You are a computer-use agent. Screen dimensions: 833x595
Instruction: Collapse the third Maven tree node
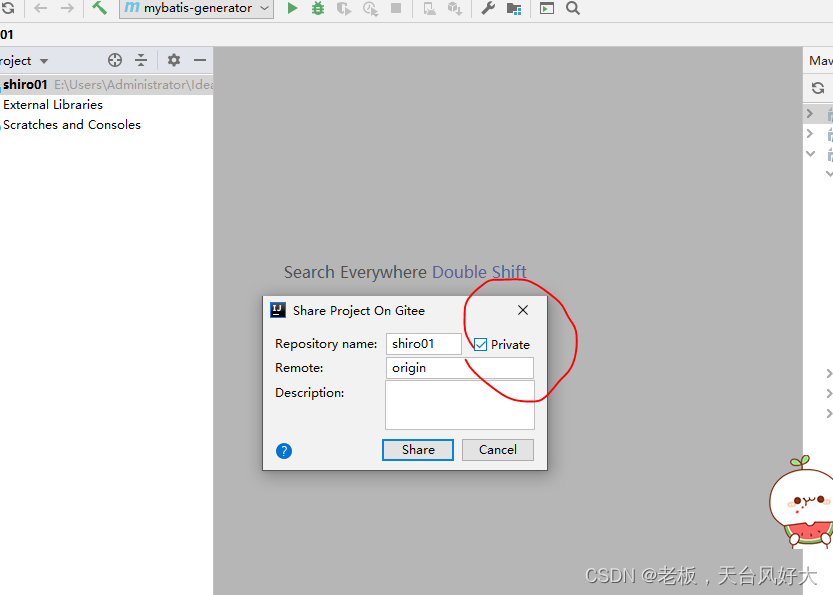810,154
